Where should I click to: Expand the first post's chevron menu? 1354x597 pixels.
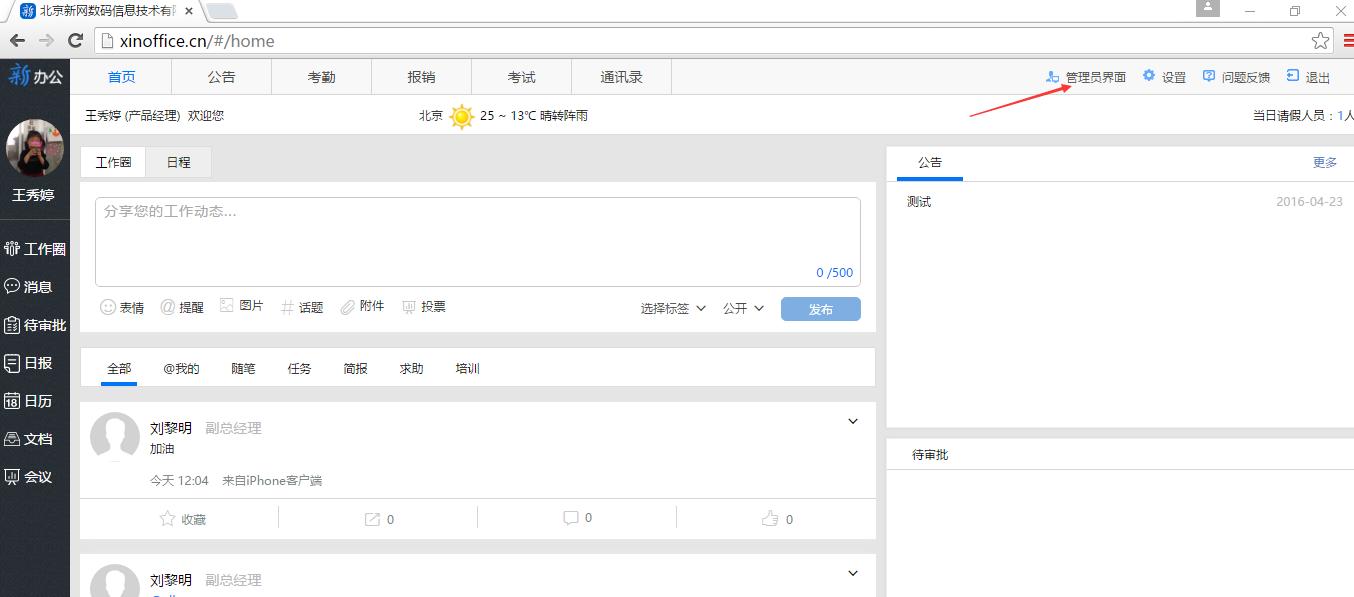(853, 422)
